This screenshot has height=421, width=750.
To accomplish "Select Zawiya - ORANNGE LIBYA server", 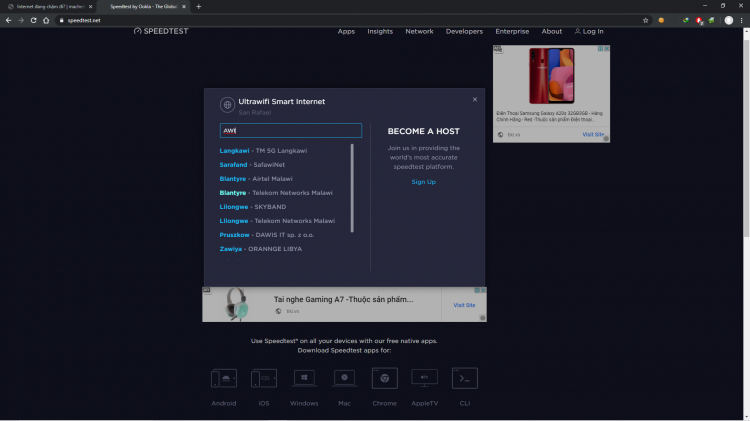I will point(261,249).
